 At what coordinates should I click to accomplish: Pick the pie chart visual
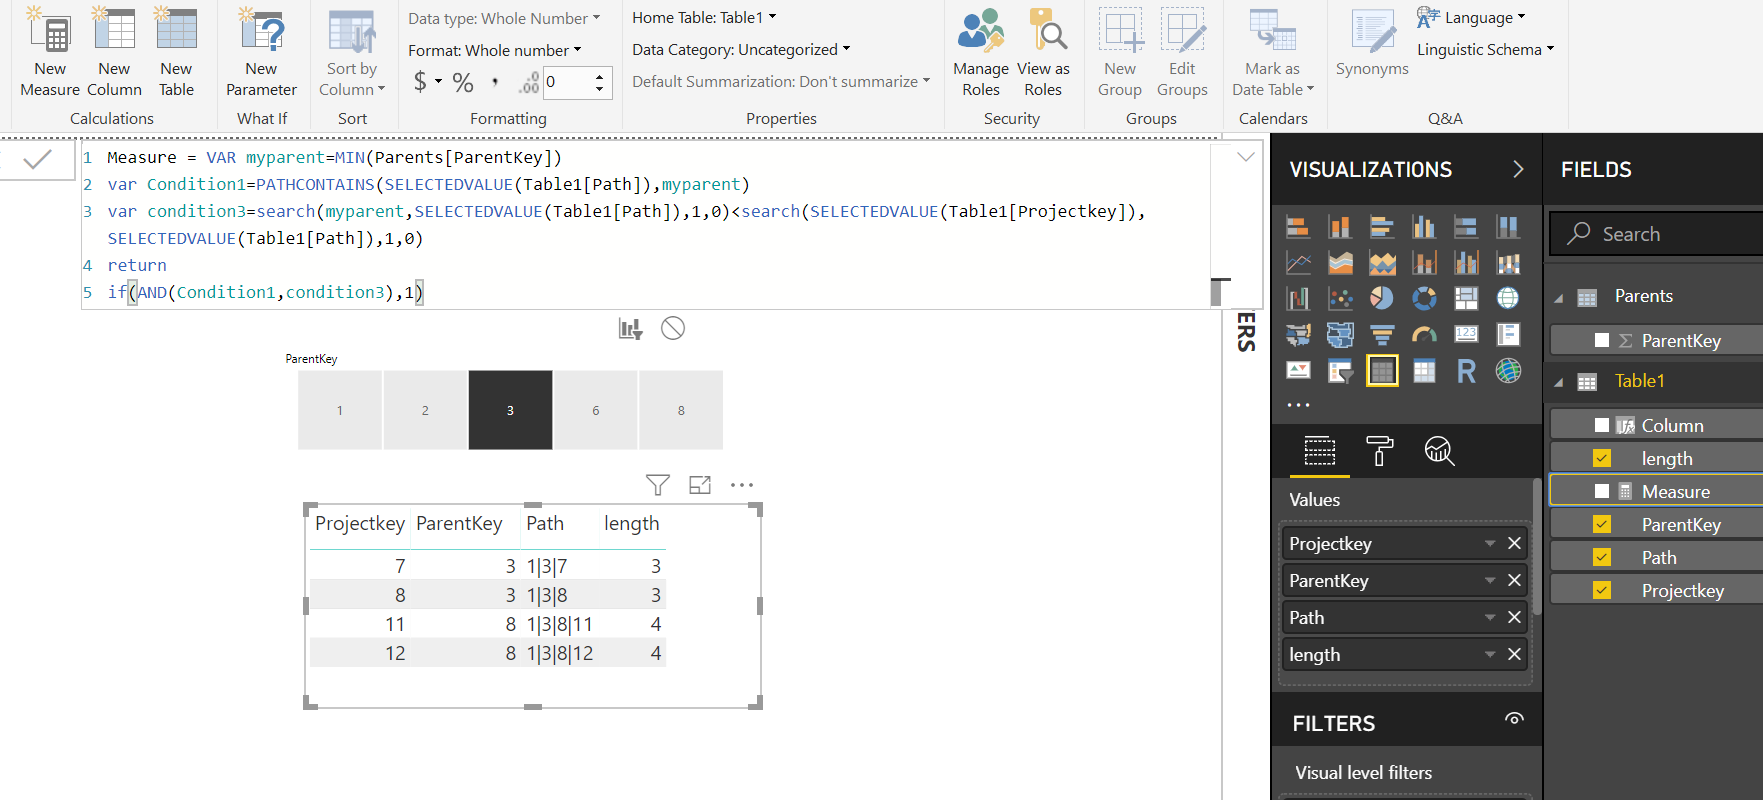[x=1382, y=298]
